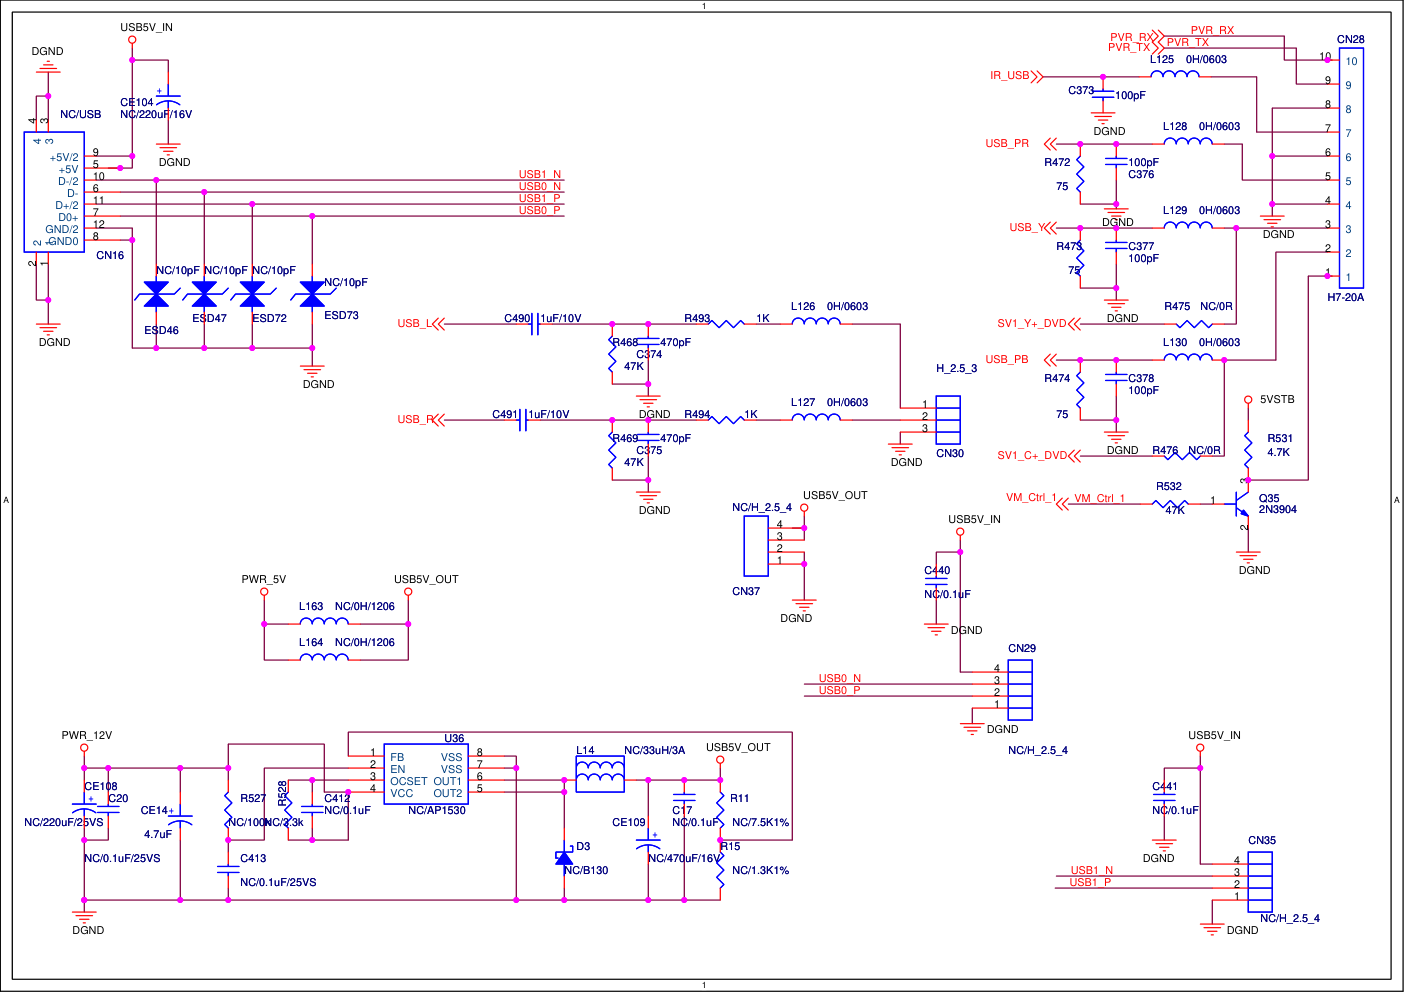
Task: Click the IR_USB net label
Action: click(x=1010, y=75)
